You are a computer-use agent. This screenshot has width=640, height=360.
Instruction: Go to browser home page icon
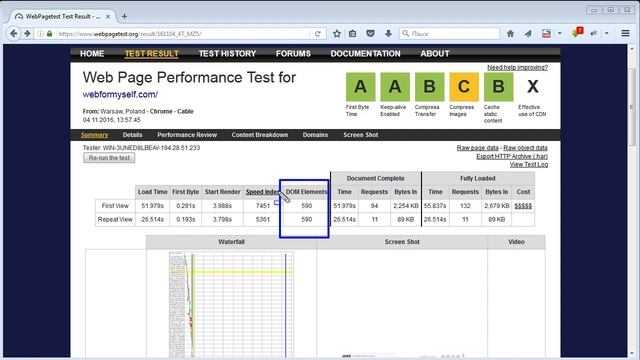point(510,34)
